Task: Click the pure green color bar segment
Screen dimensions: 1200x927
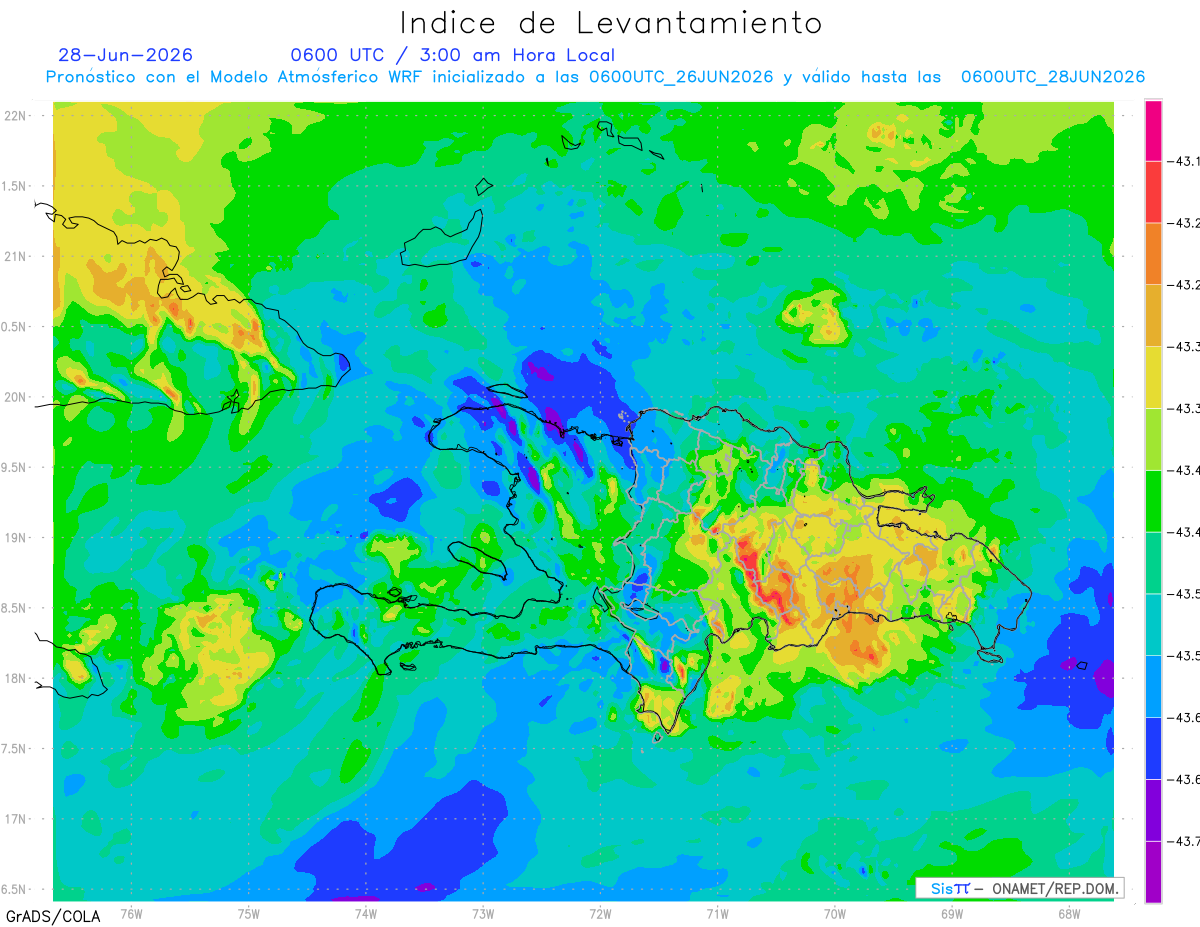Action: tap(1153, 501)
